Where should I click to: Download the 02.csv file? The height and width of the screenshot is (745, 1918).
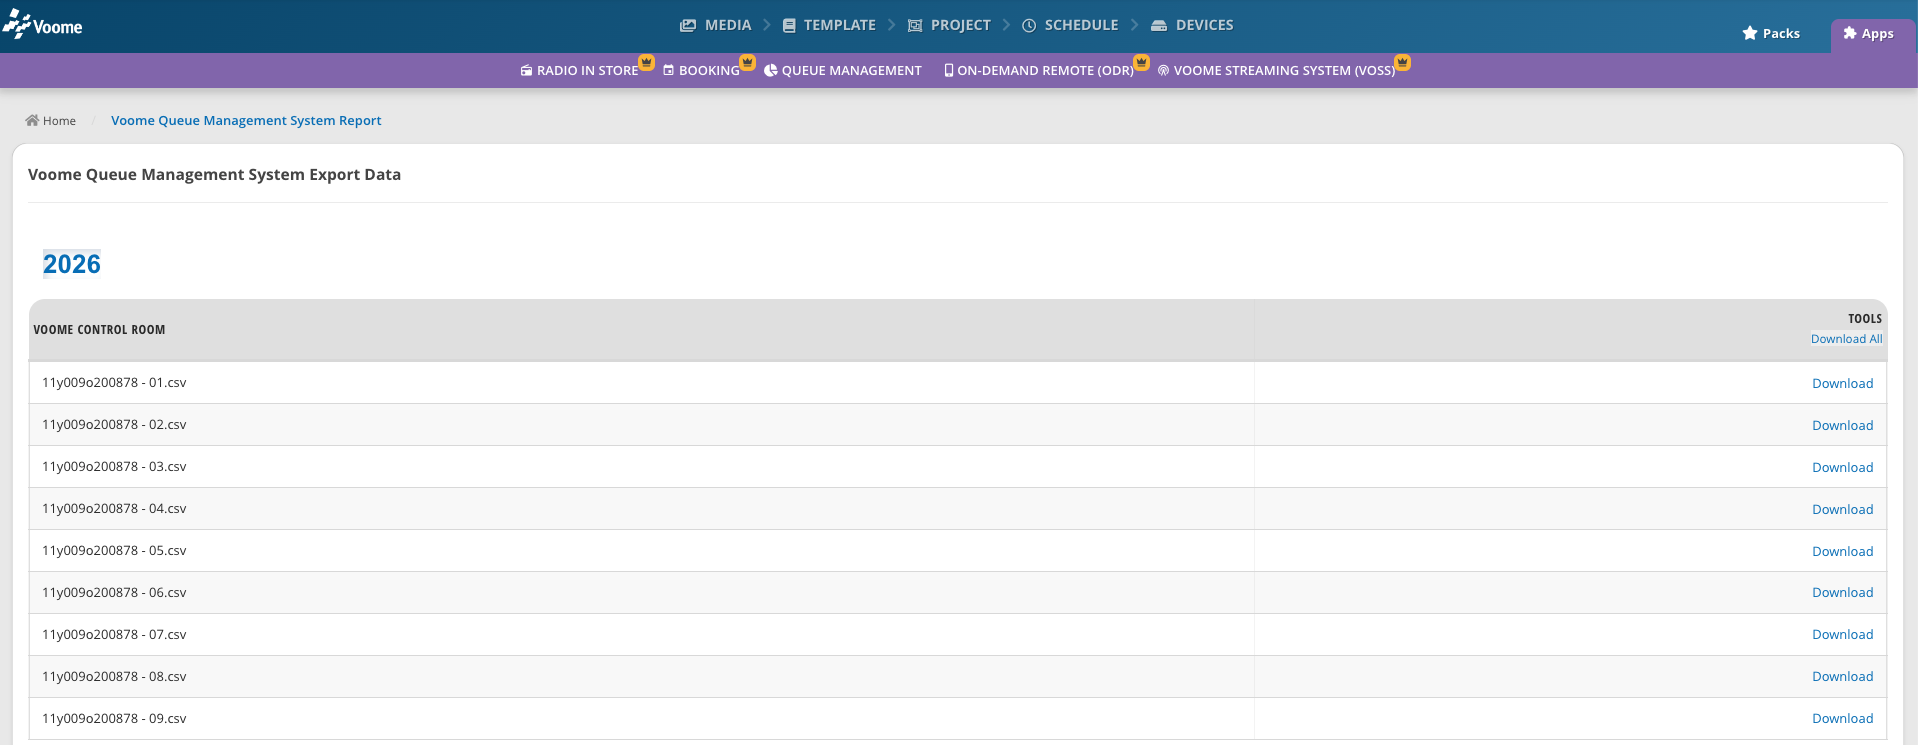point(1842,426)
